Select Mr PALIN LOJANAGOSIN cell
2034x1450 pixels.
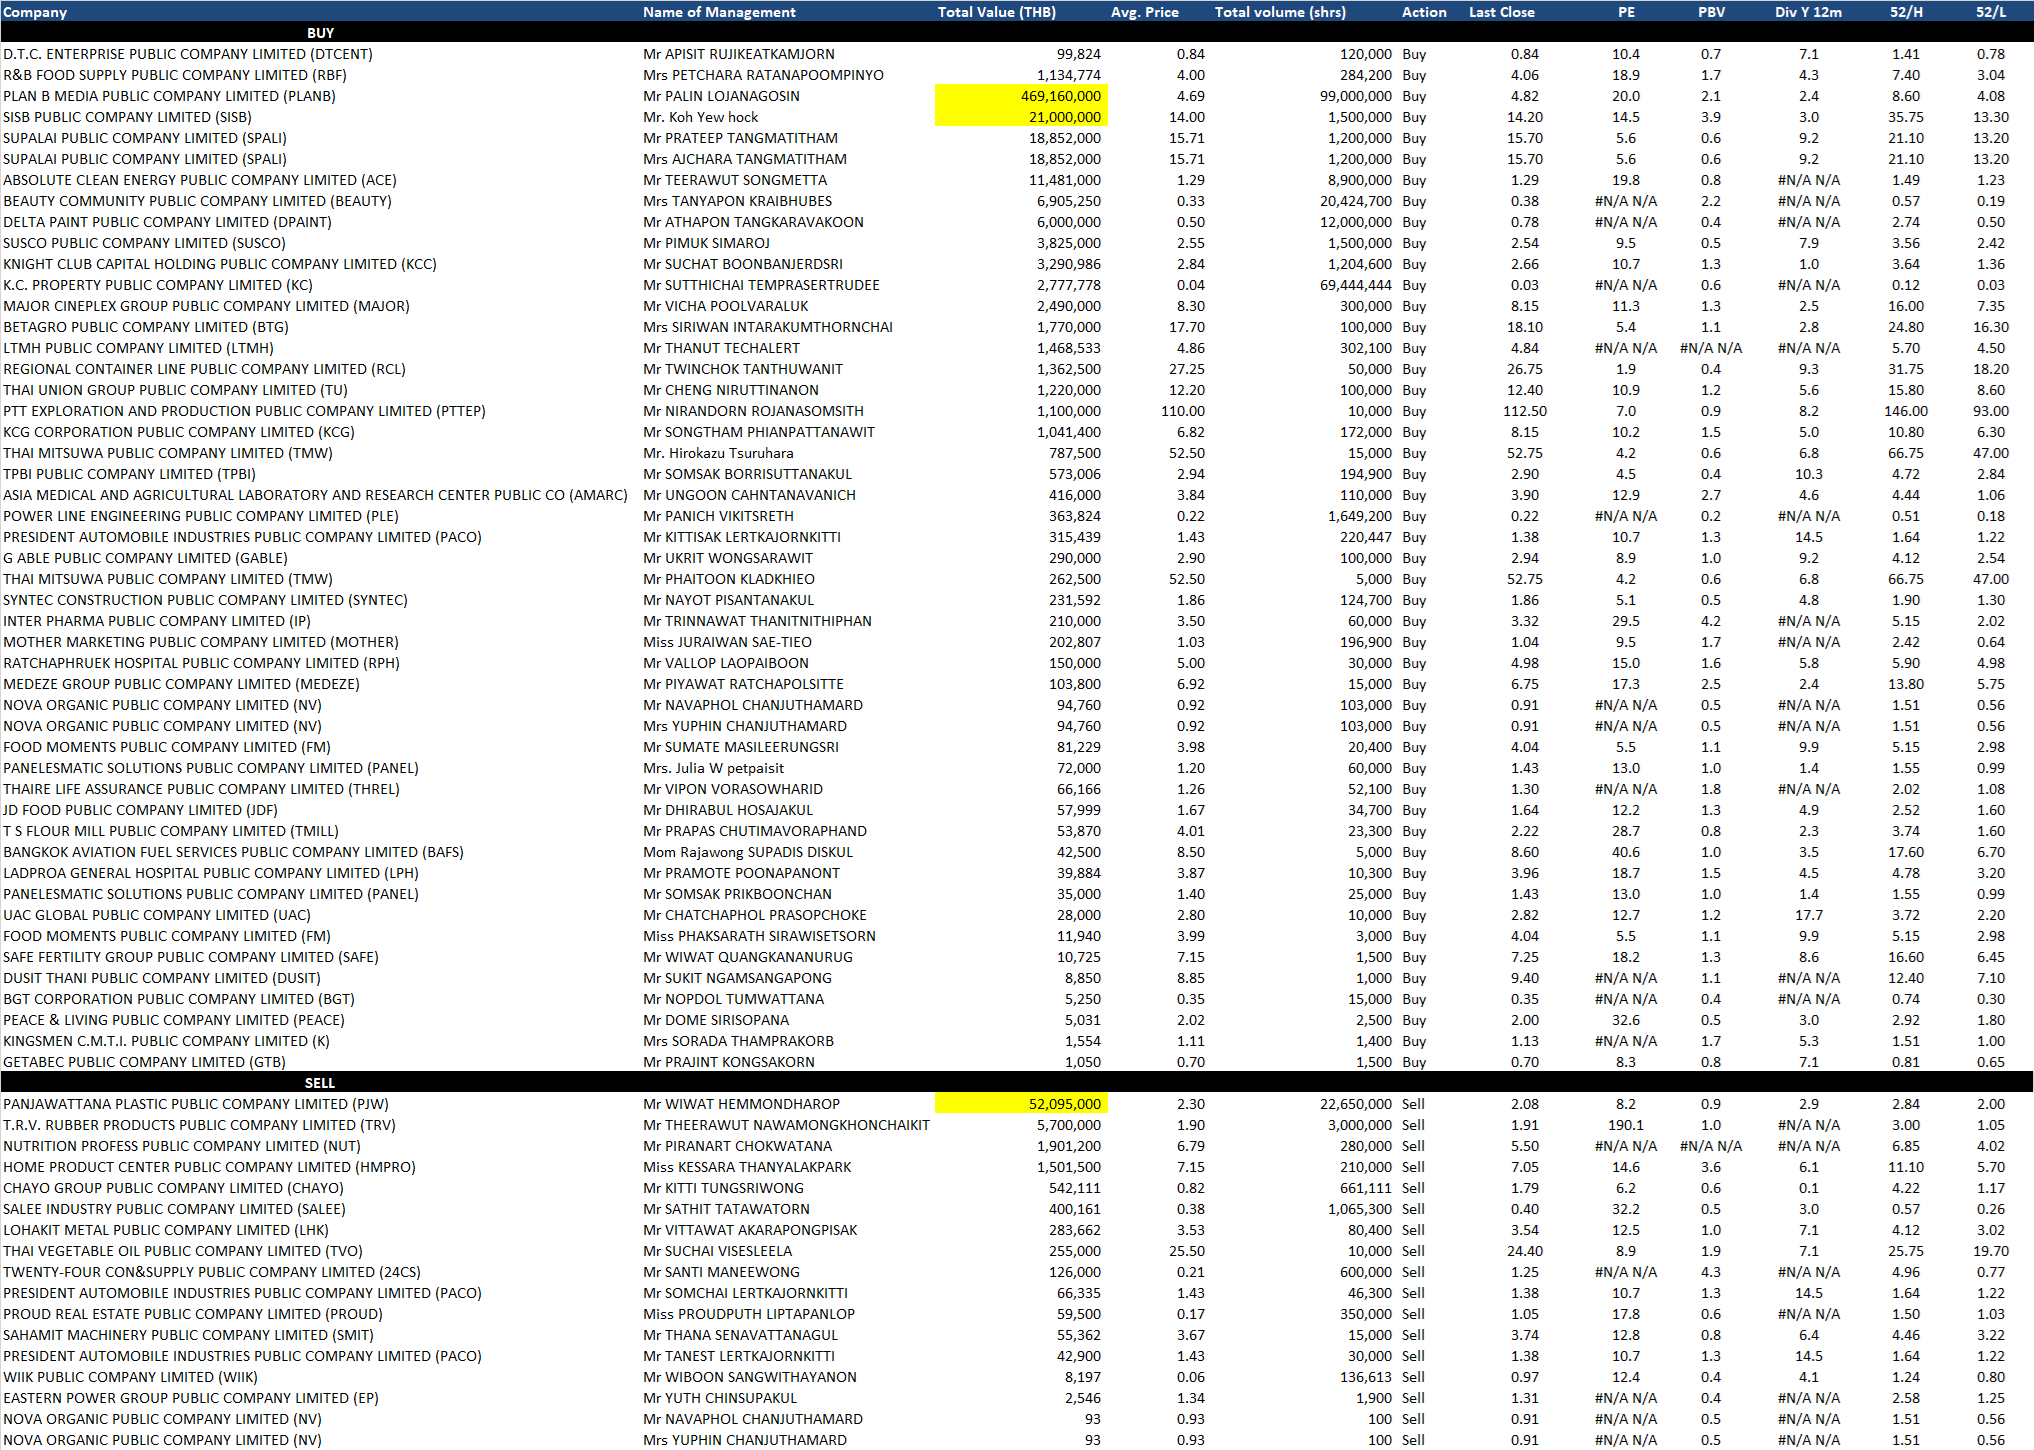coord(721,96)
